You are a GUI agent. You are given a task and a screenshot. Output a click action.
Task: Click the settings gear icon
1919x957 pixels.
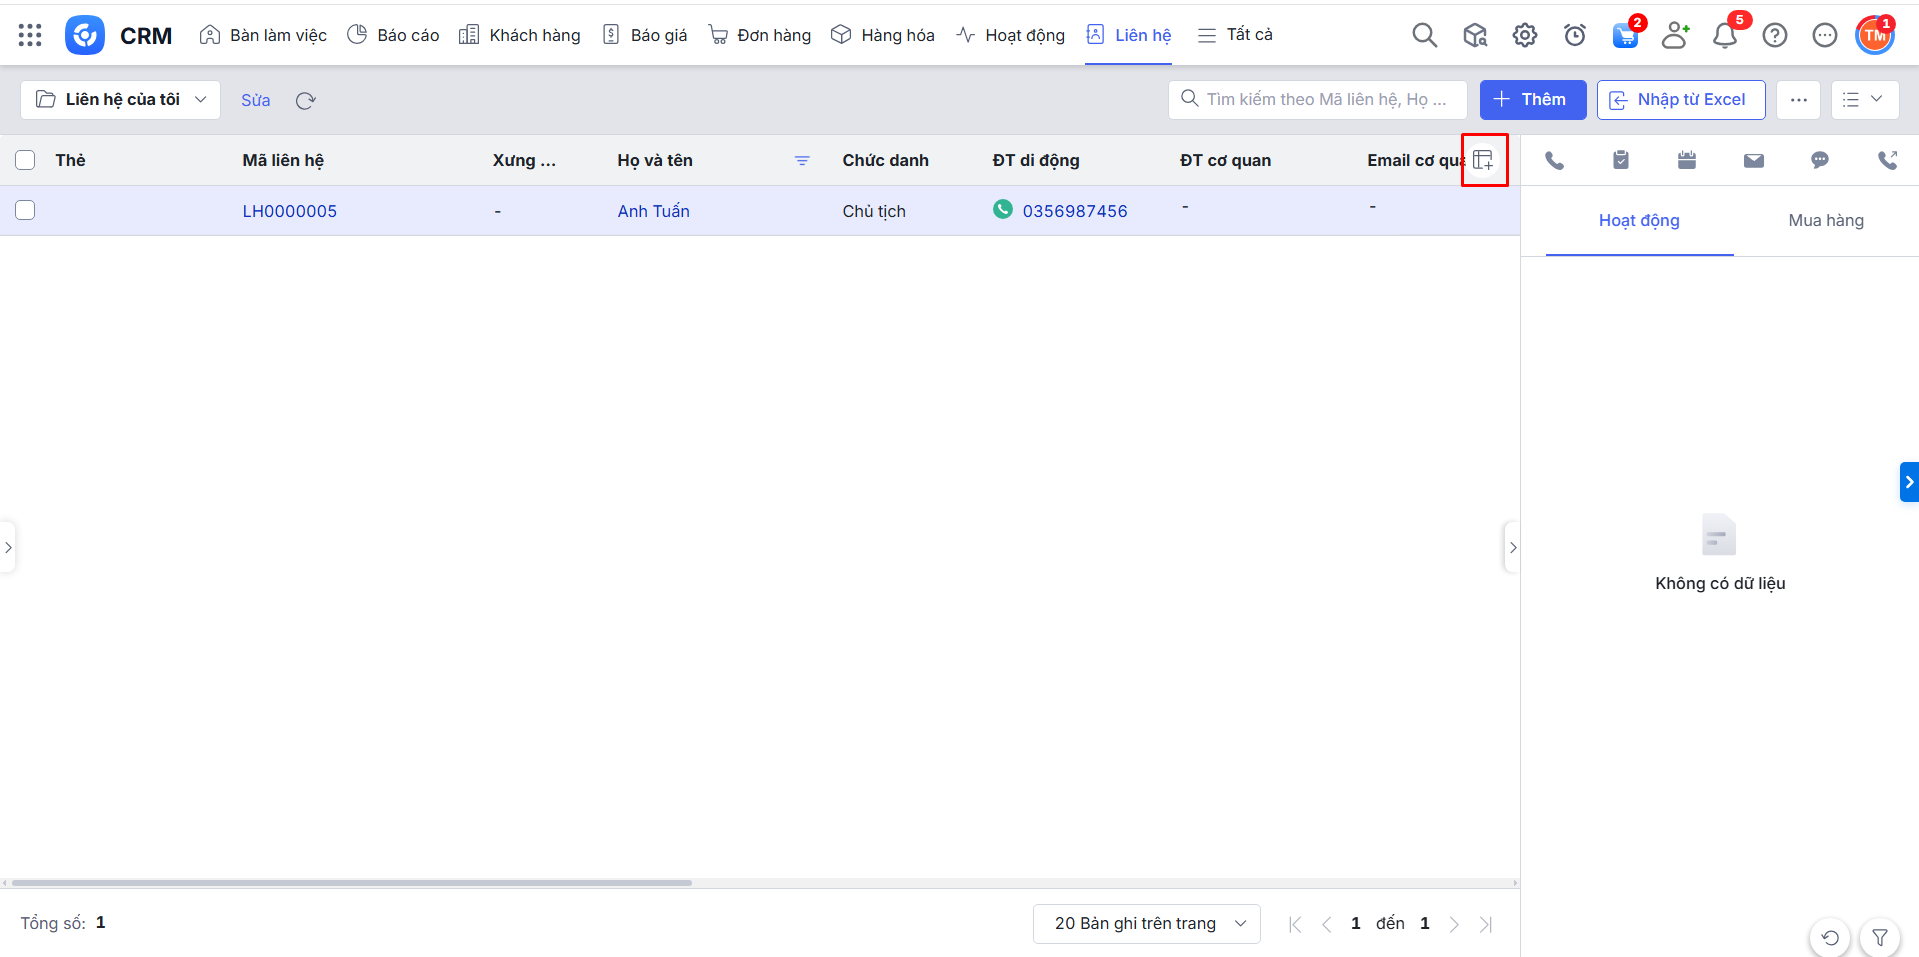pos(1524,36)
